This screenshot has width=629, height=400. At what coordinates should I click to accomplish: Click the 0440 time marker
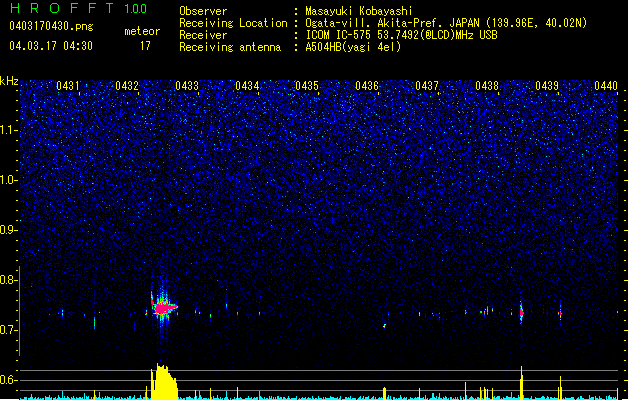(606, 86)
